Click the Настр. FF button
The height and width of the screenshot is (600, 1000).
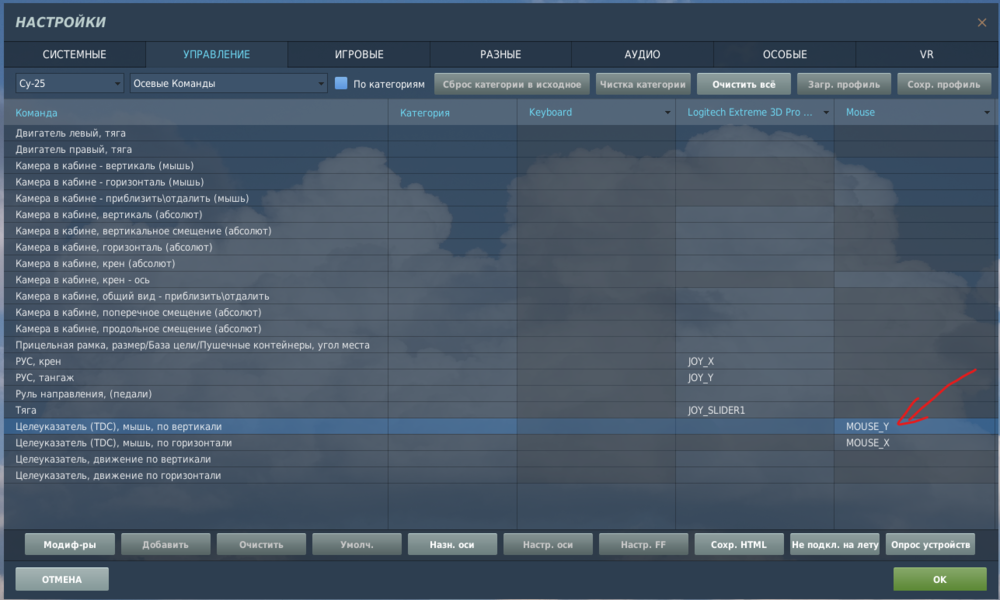click(x=643, y=545)
